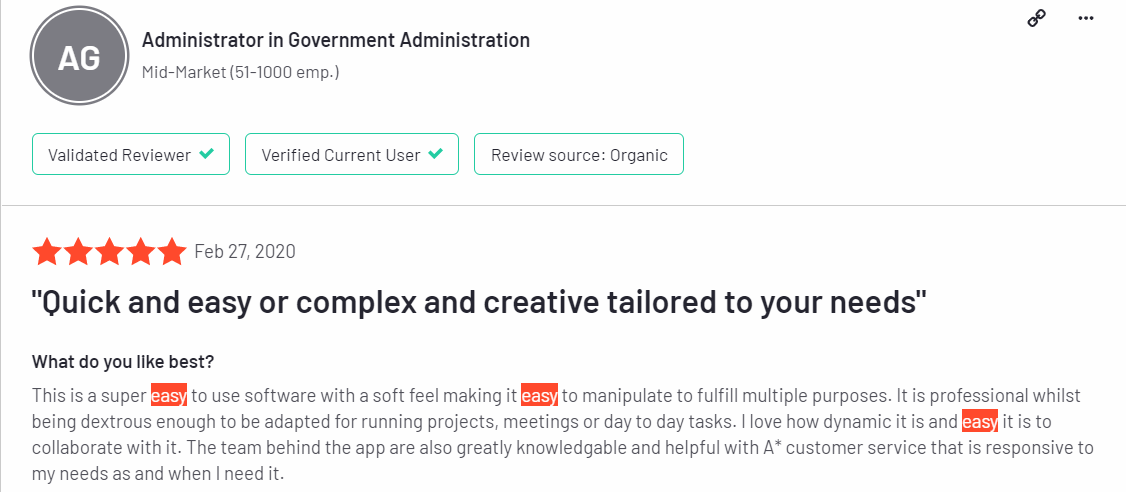
Task: Copy review link using the chain icon
Action: 1036,19
